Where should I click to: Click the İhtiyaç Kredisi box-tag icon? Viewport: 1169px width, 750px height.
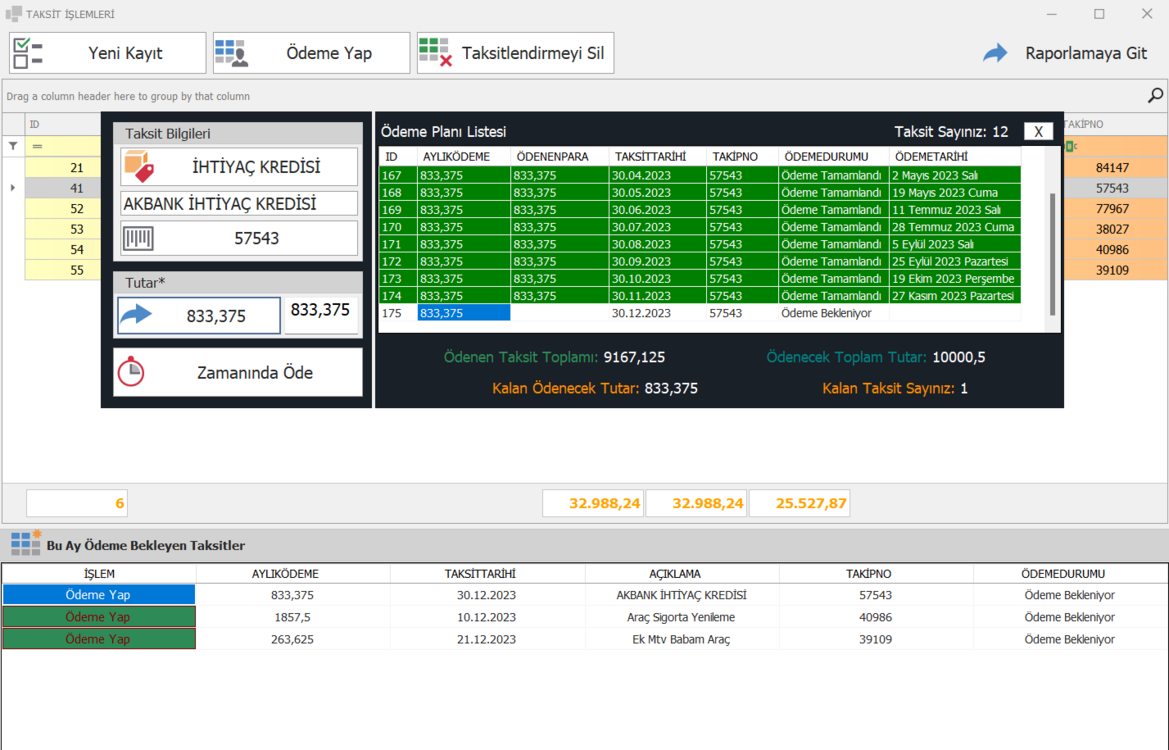click(x=139, y=166)
